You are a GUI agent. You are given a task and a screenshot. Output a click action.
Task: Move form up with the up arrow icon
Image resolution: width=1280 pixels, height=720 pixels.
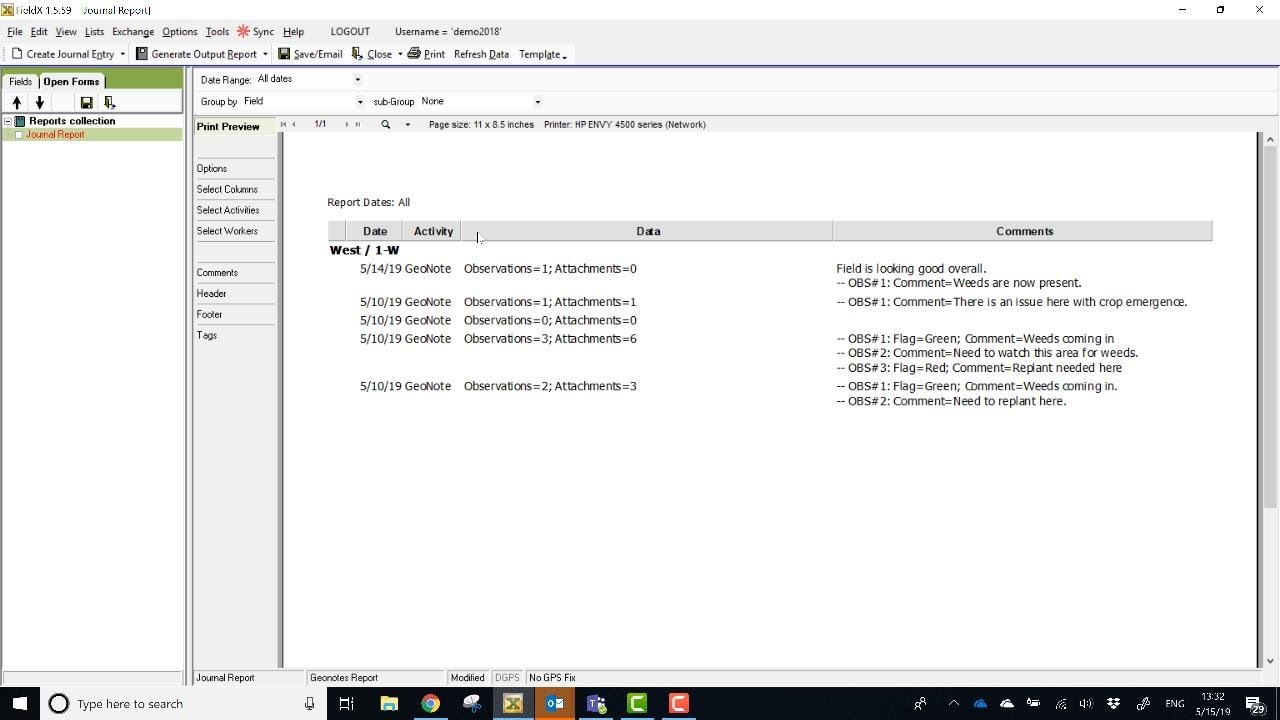pyautogui.click(x=17, y=102)
